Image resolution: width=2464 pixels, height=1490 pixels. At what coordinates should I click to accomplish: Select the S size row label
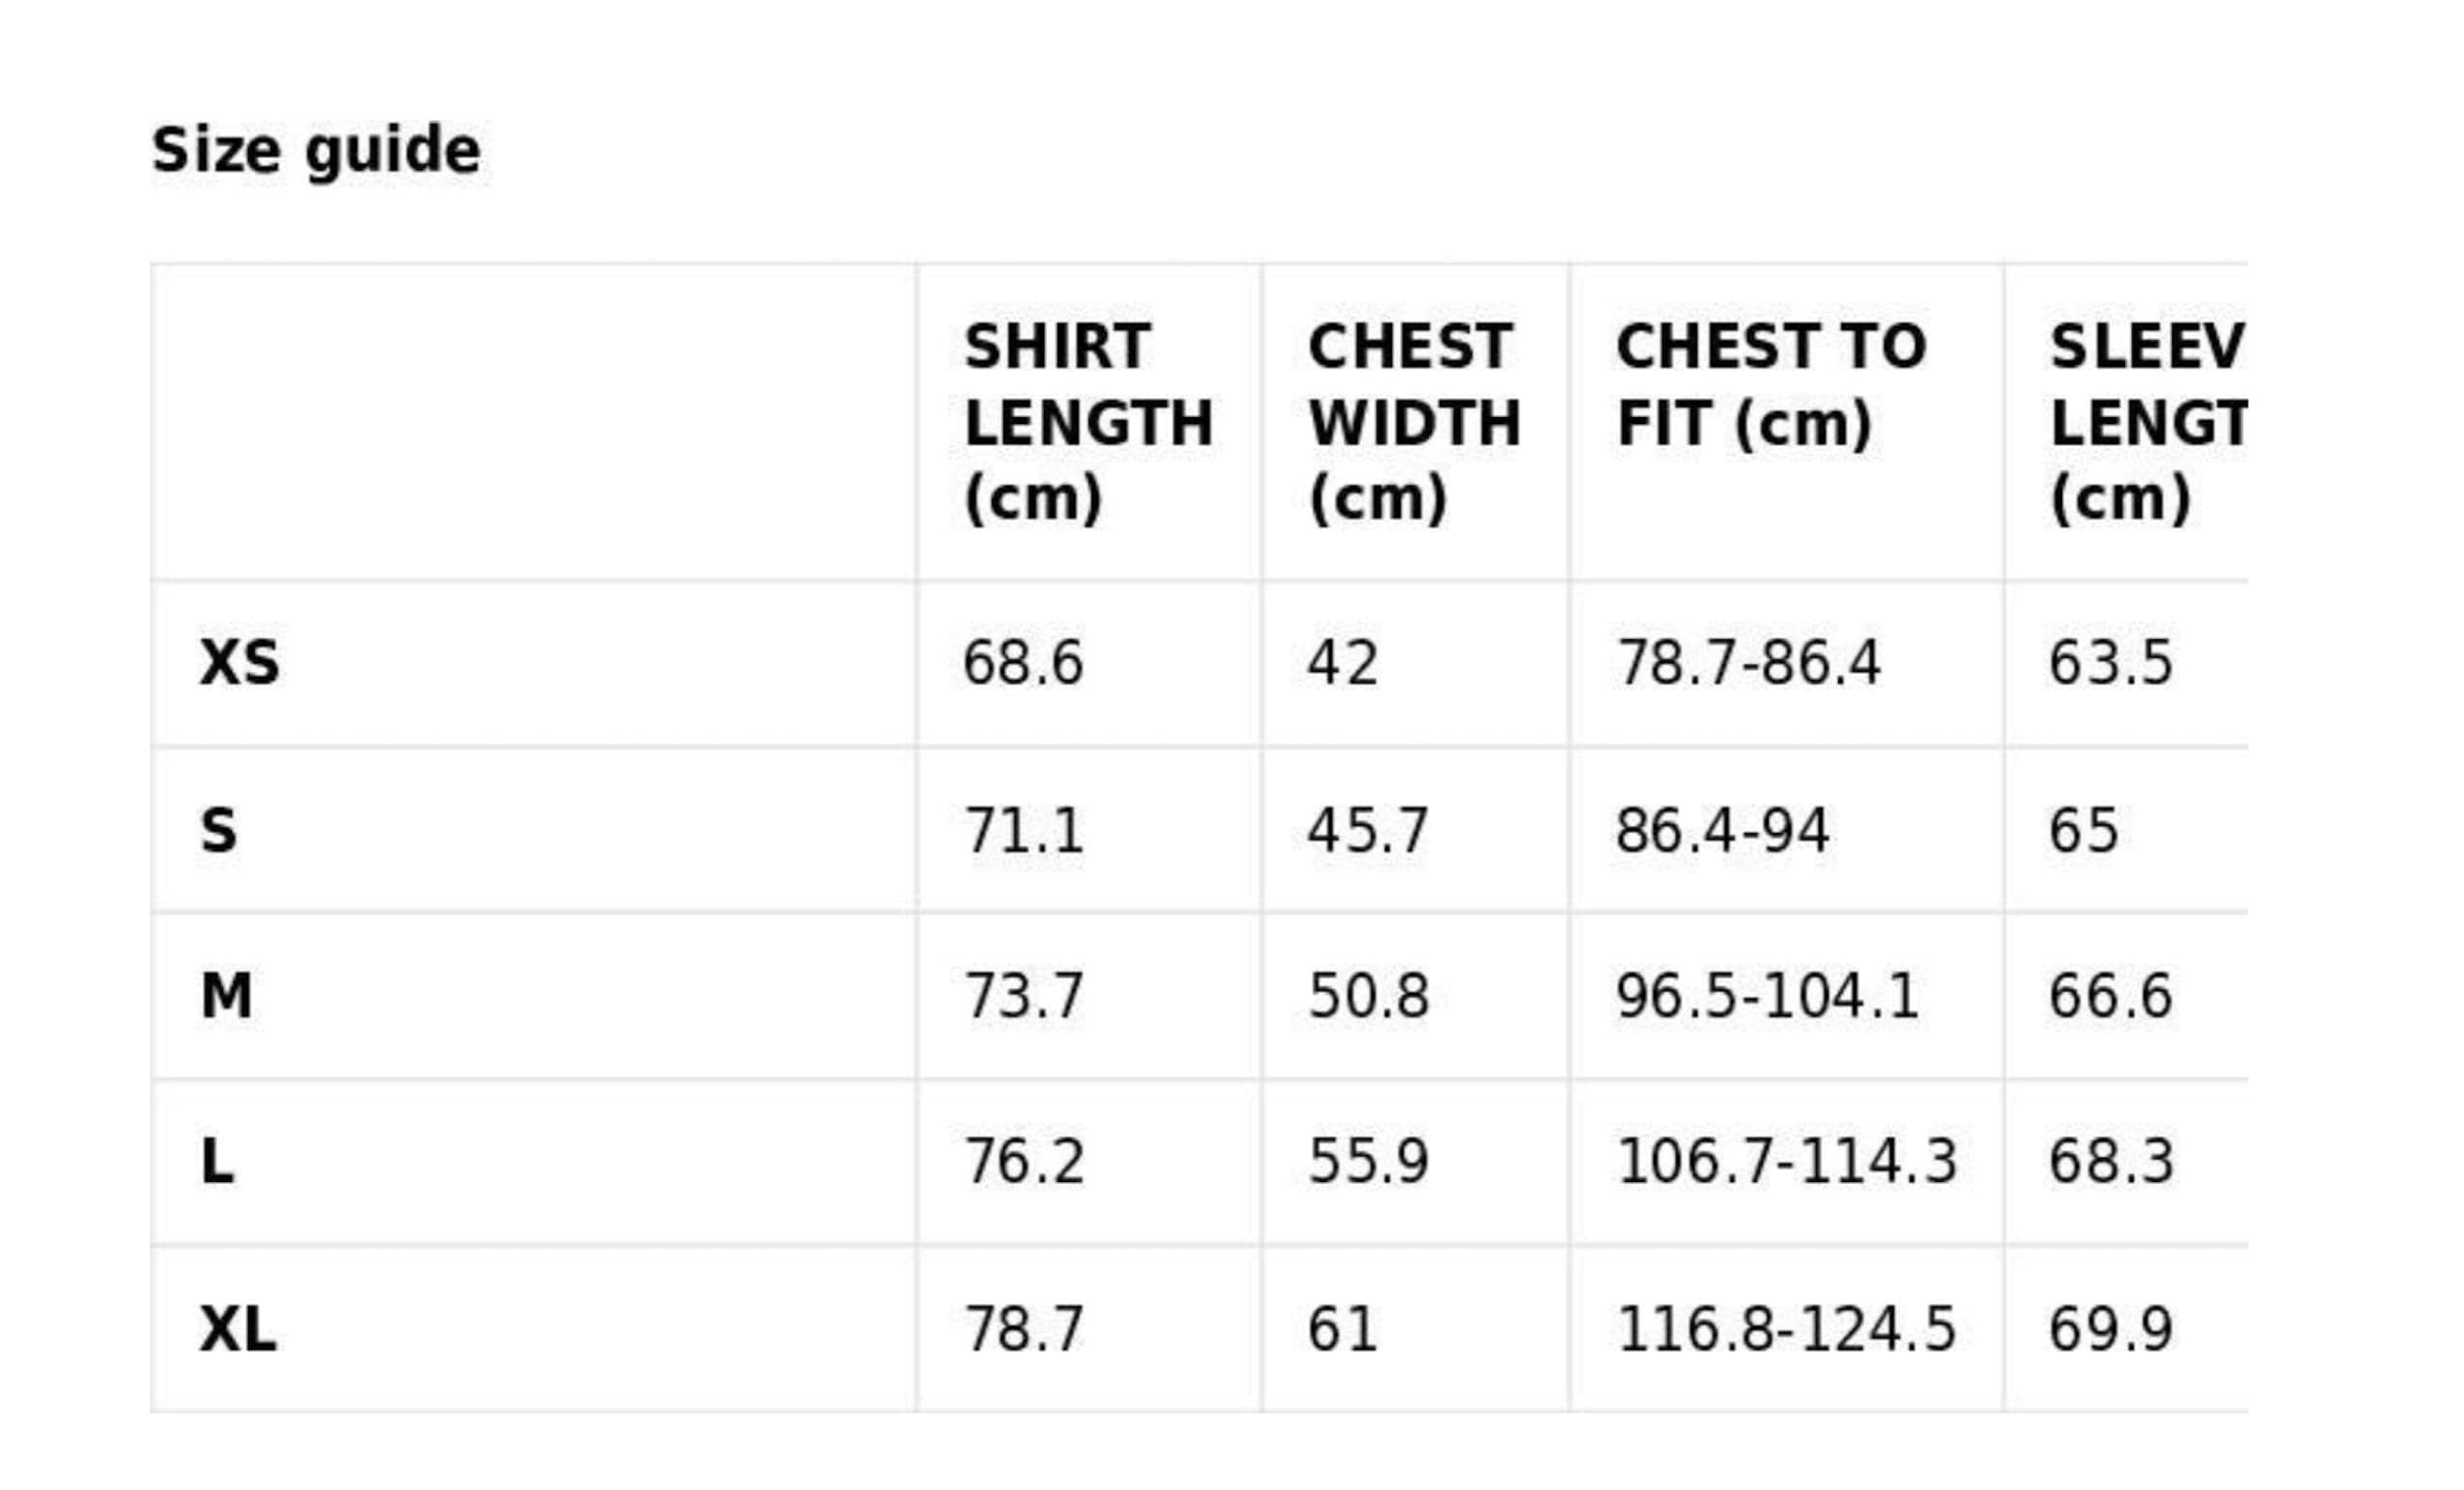(219, 831)
